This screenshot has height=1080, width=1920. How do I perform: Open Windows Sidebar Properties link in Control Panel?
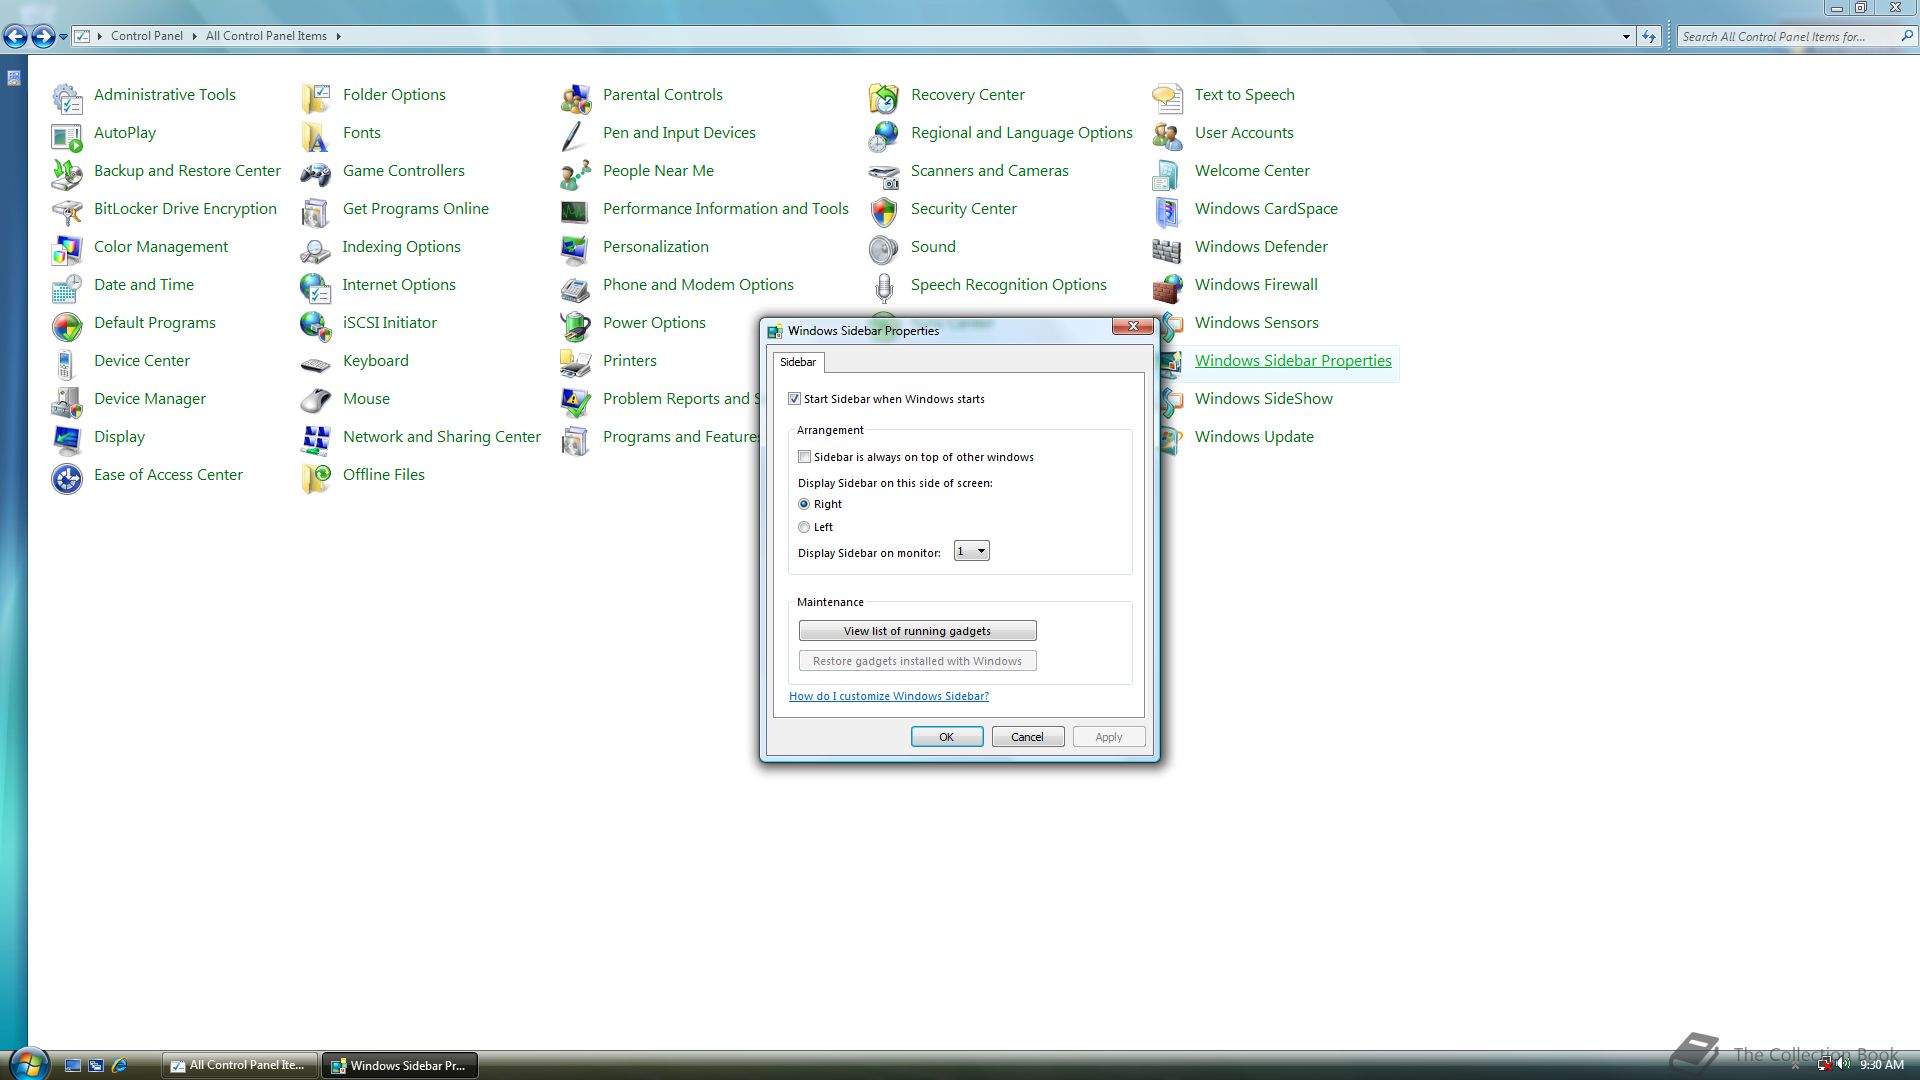click(1293, 361)
